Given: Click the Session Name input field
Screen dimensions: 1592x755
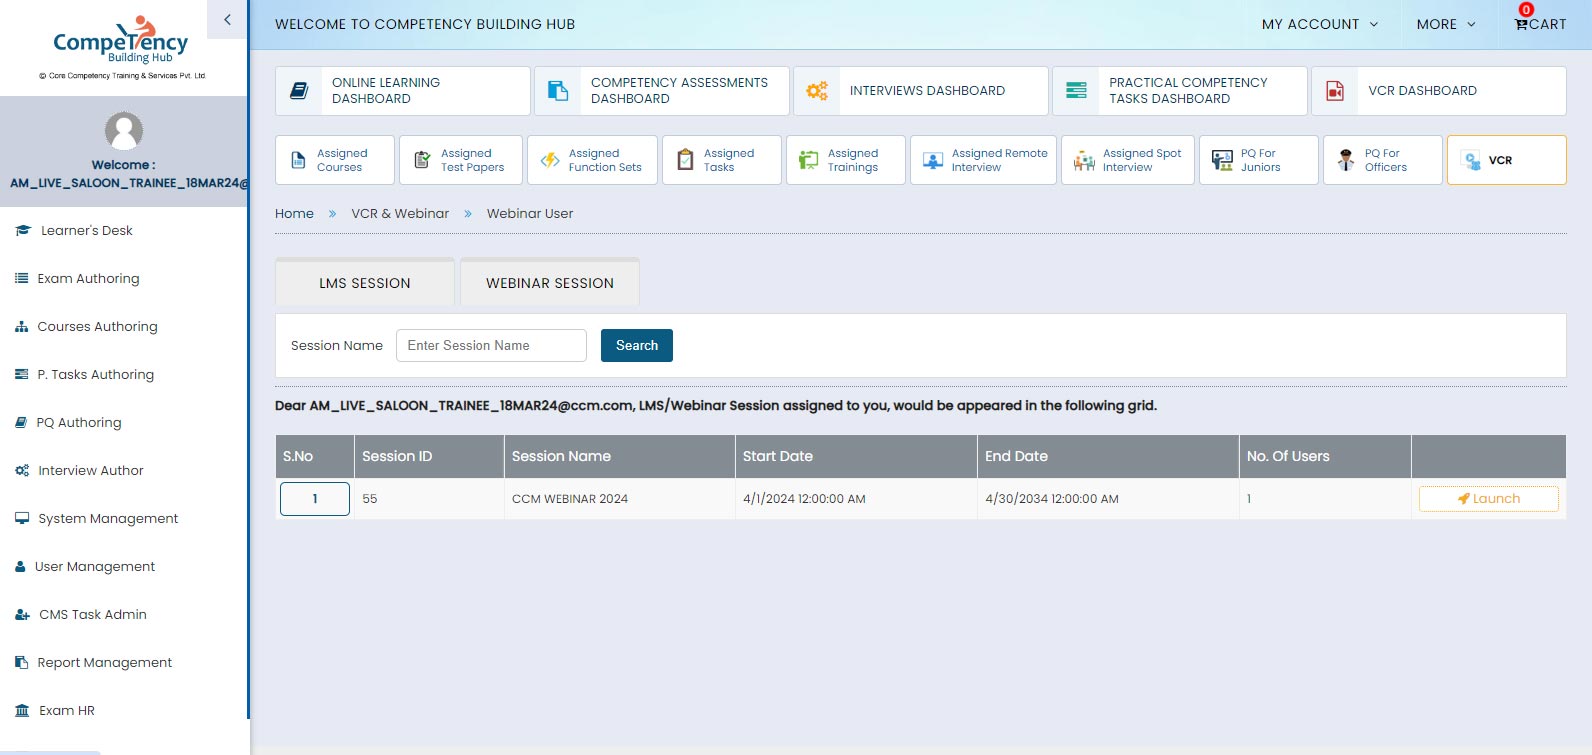Looking at the screenshot, I should coord(491,345).
